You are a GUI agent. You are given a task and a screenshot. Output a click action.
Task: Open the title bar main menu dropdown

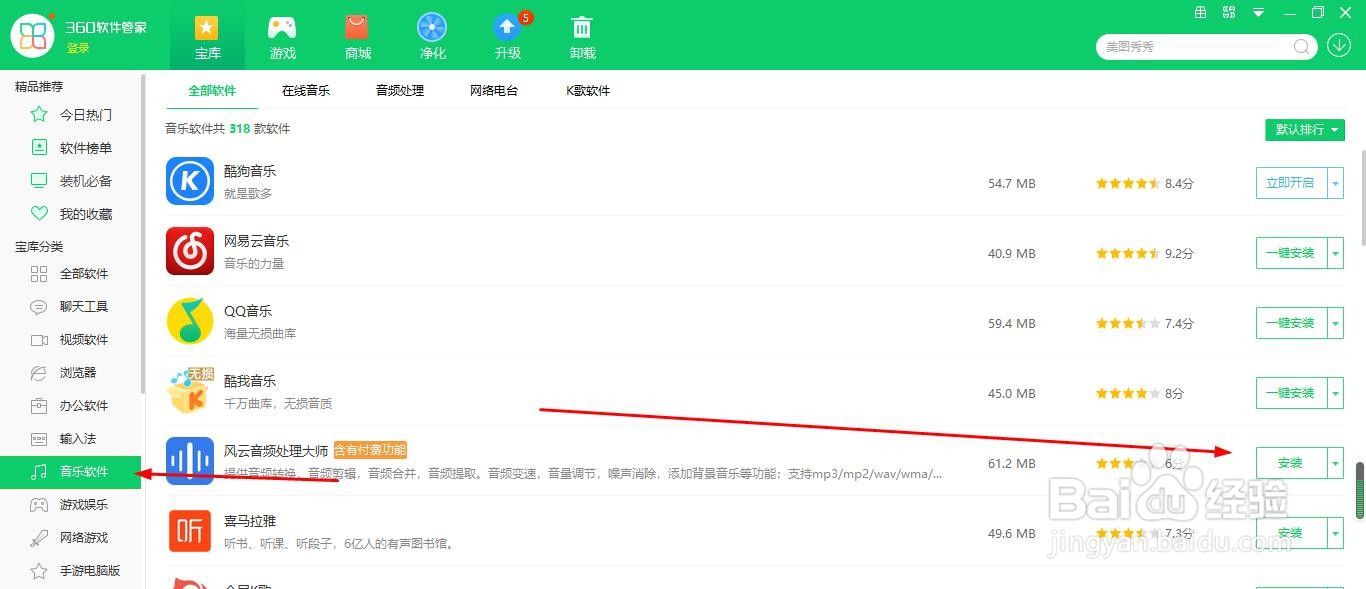pos(1259,13)
